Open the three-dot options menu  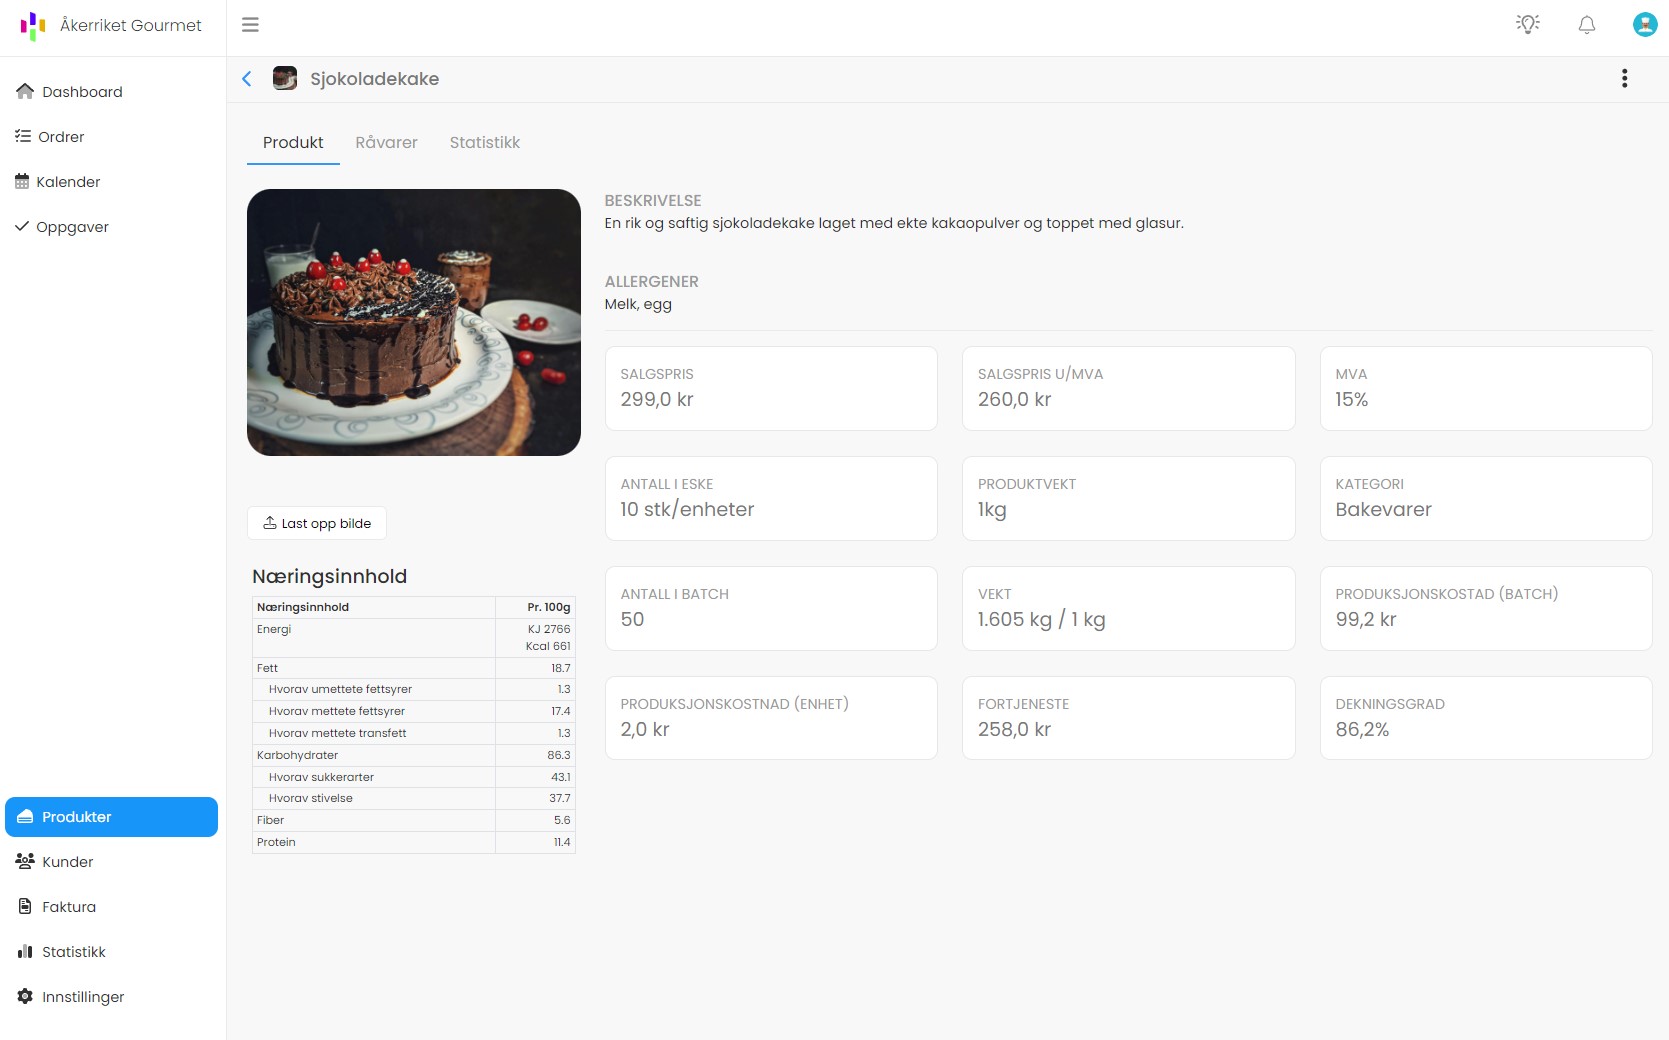(1624, 79)
